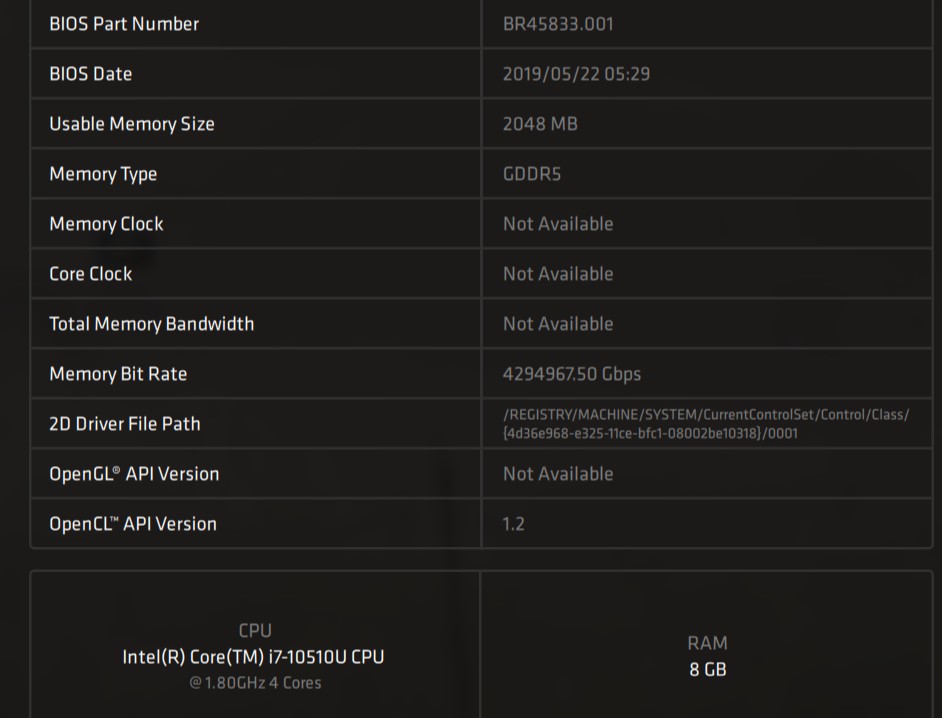Click the Usable Memory Size label
This screenshot has height=718, width=942.
pos(132,124)
